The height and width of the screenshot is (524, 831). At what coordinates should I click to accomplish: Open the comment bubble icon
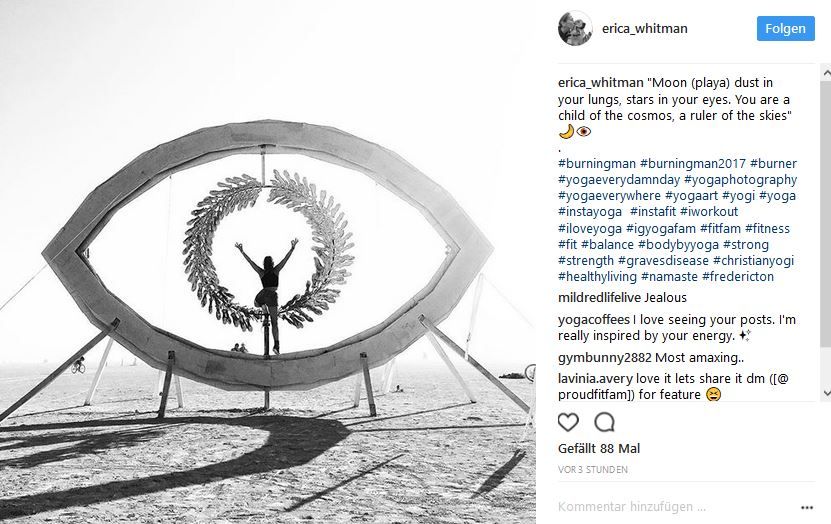(x=604, y=422)
